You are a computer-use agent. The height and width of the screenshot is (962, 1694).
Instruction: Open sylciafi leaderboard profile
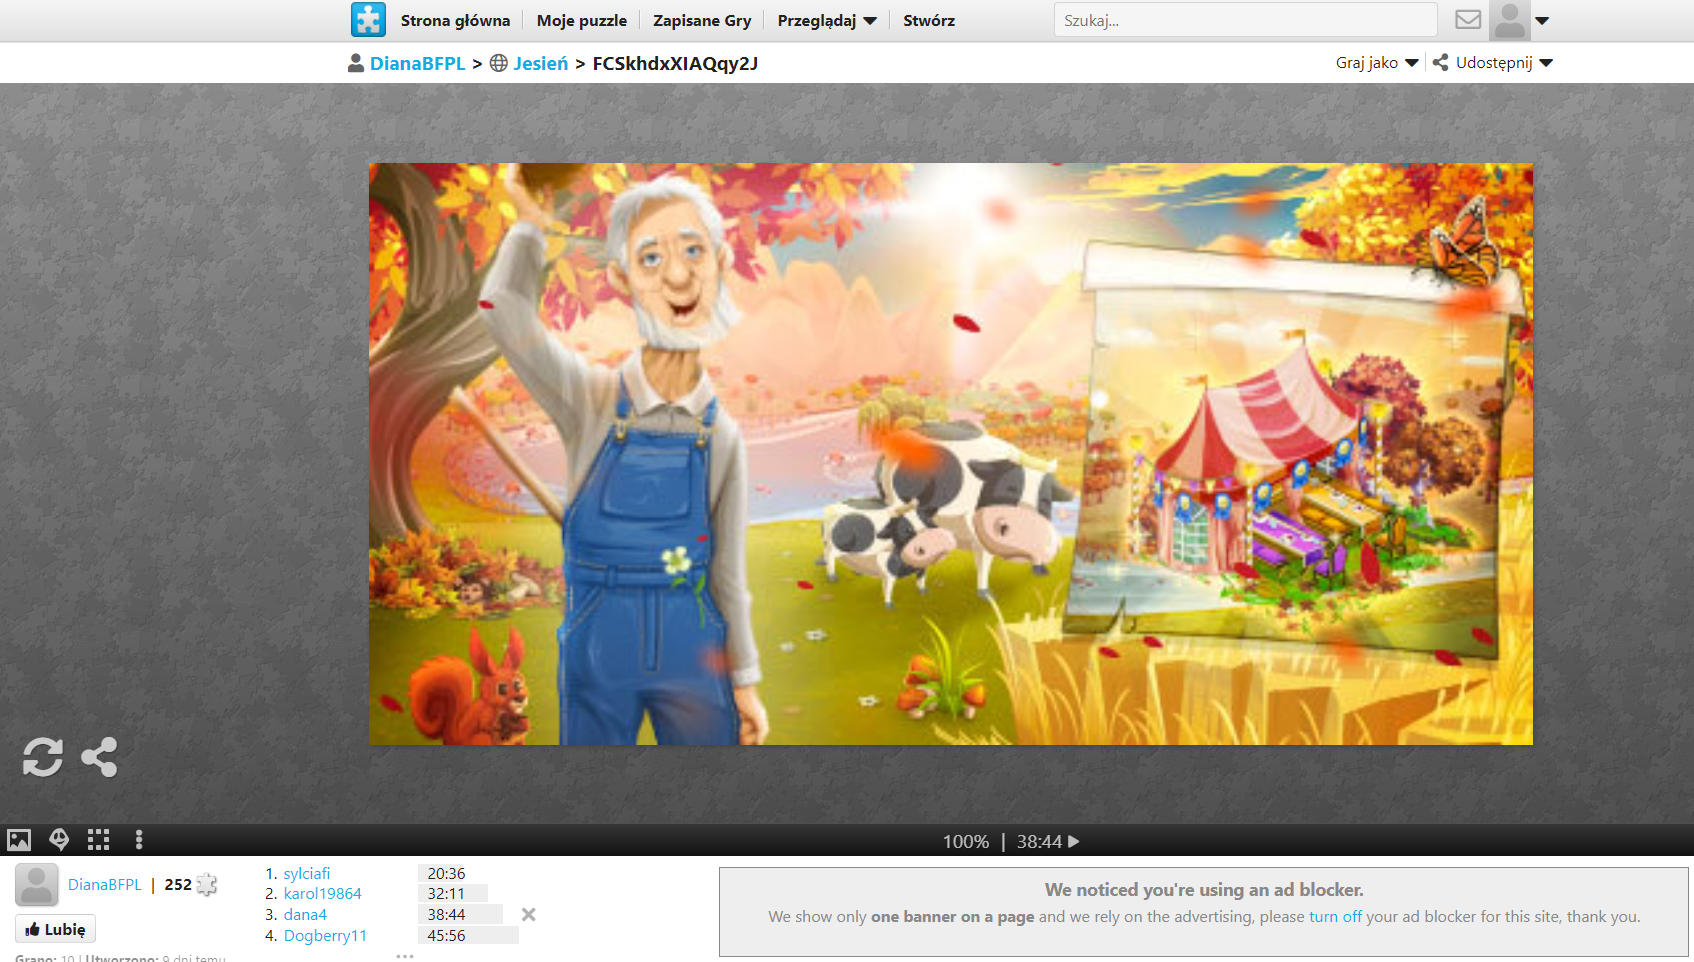(306, 873)
